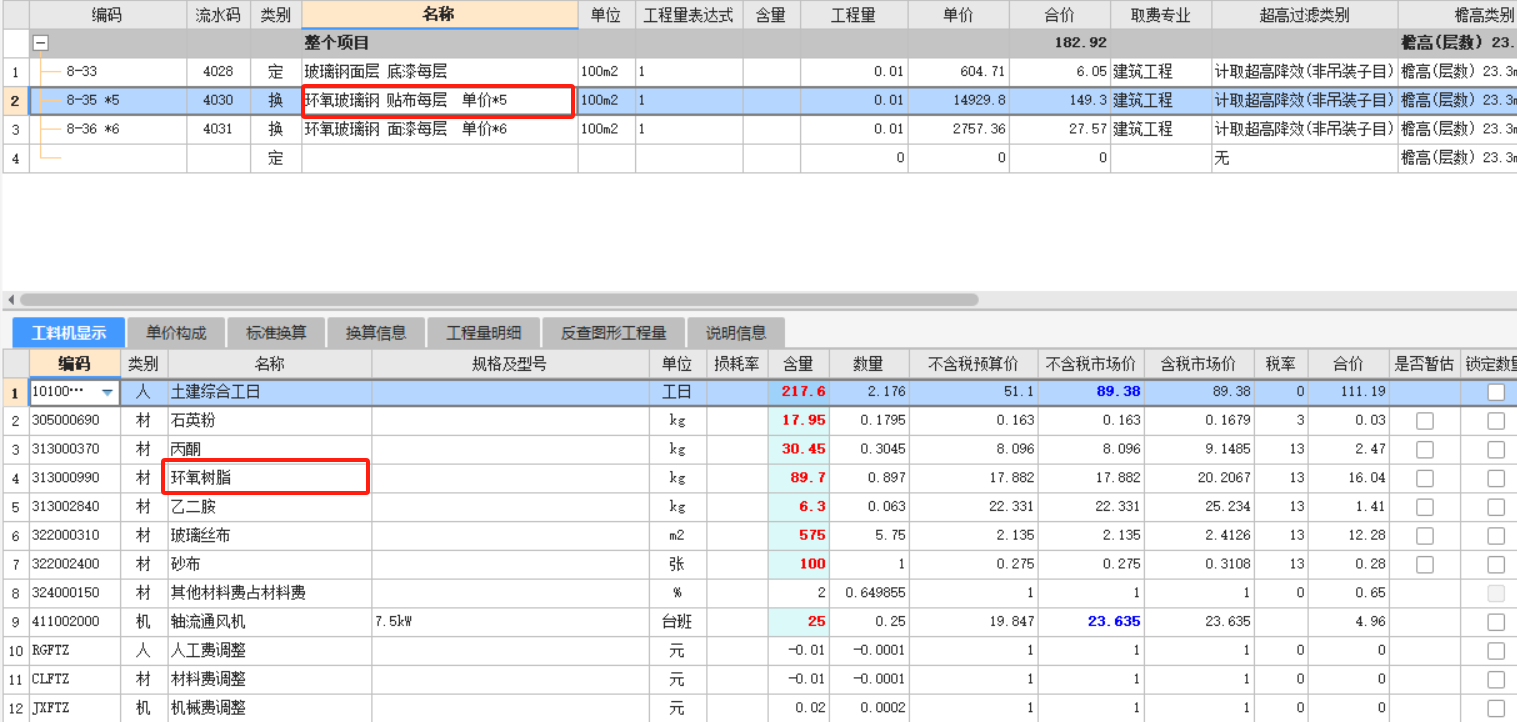The width and height of the screenshot is (1517, 722).
Task: Click the 玻璃钢面层 底漆每层 name cell
Action: pyautogui.click(x=439, y=72)
